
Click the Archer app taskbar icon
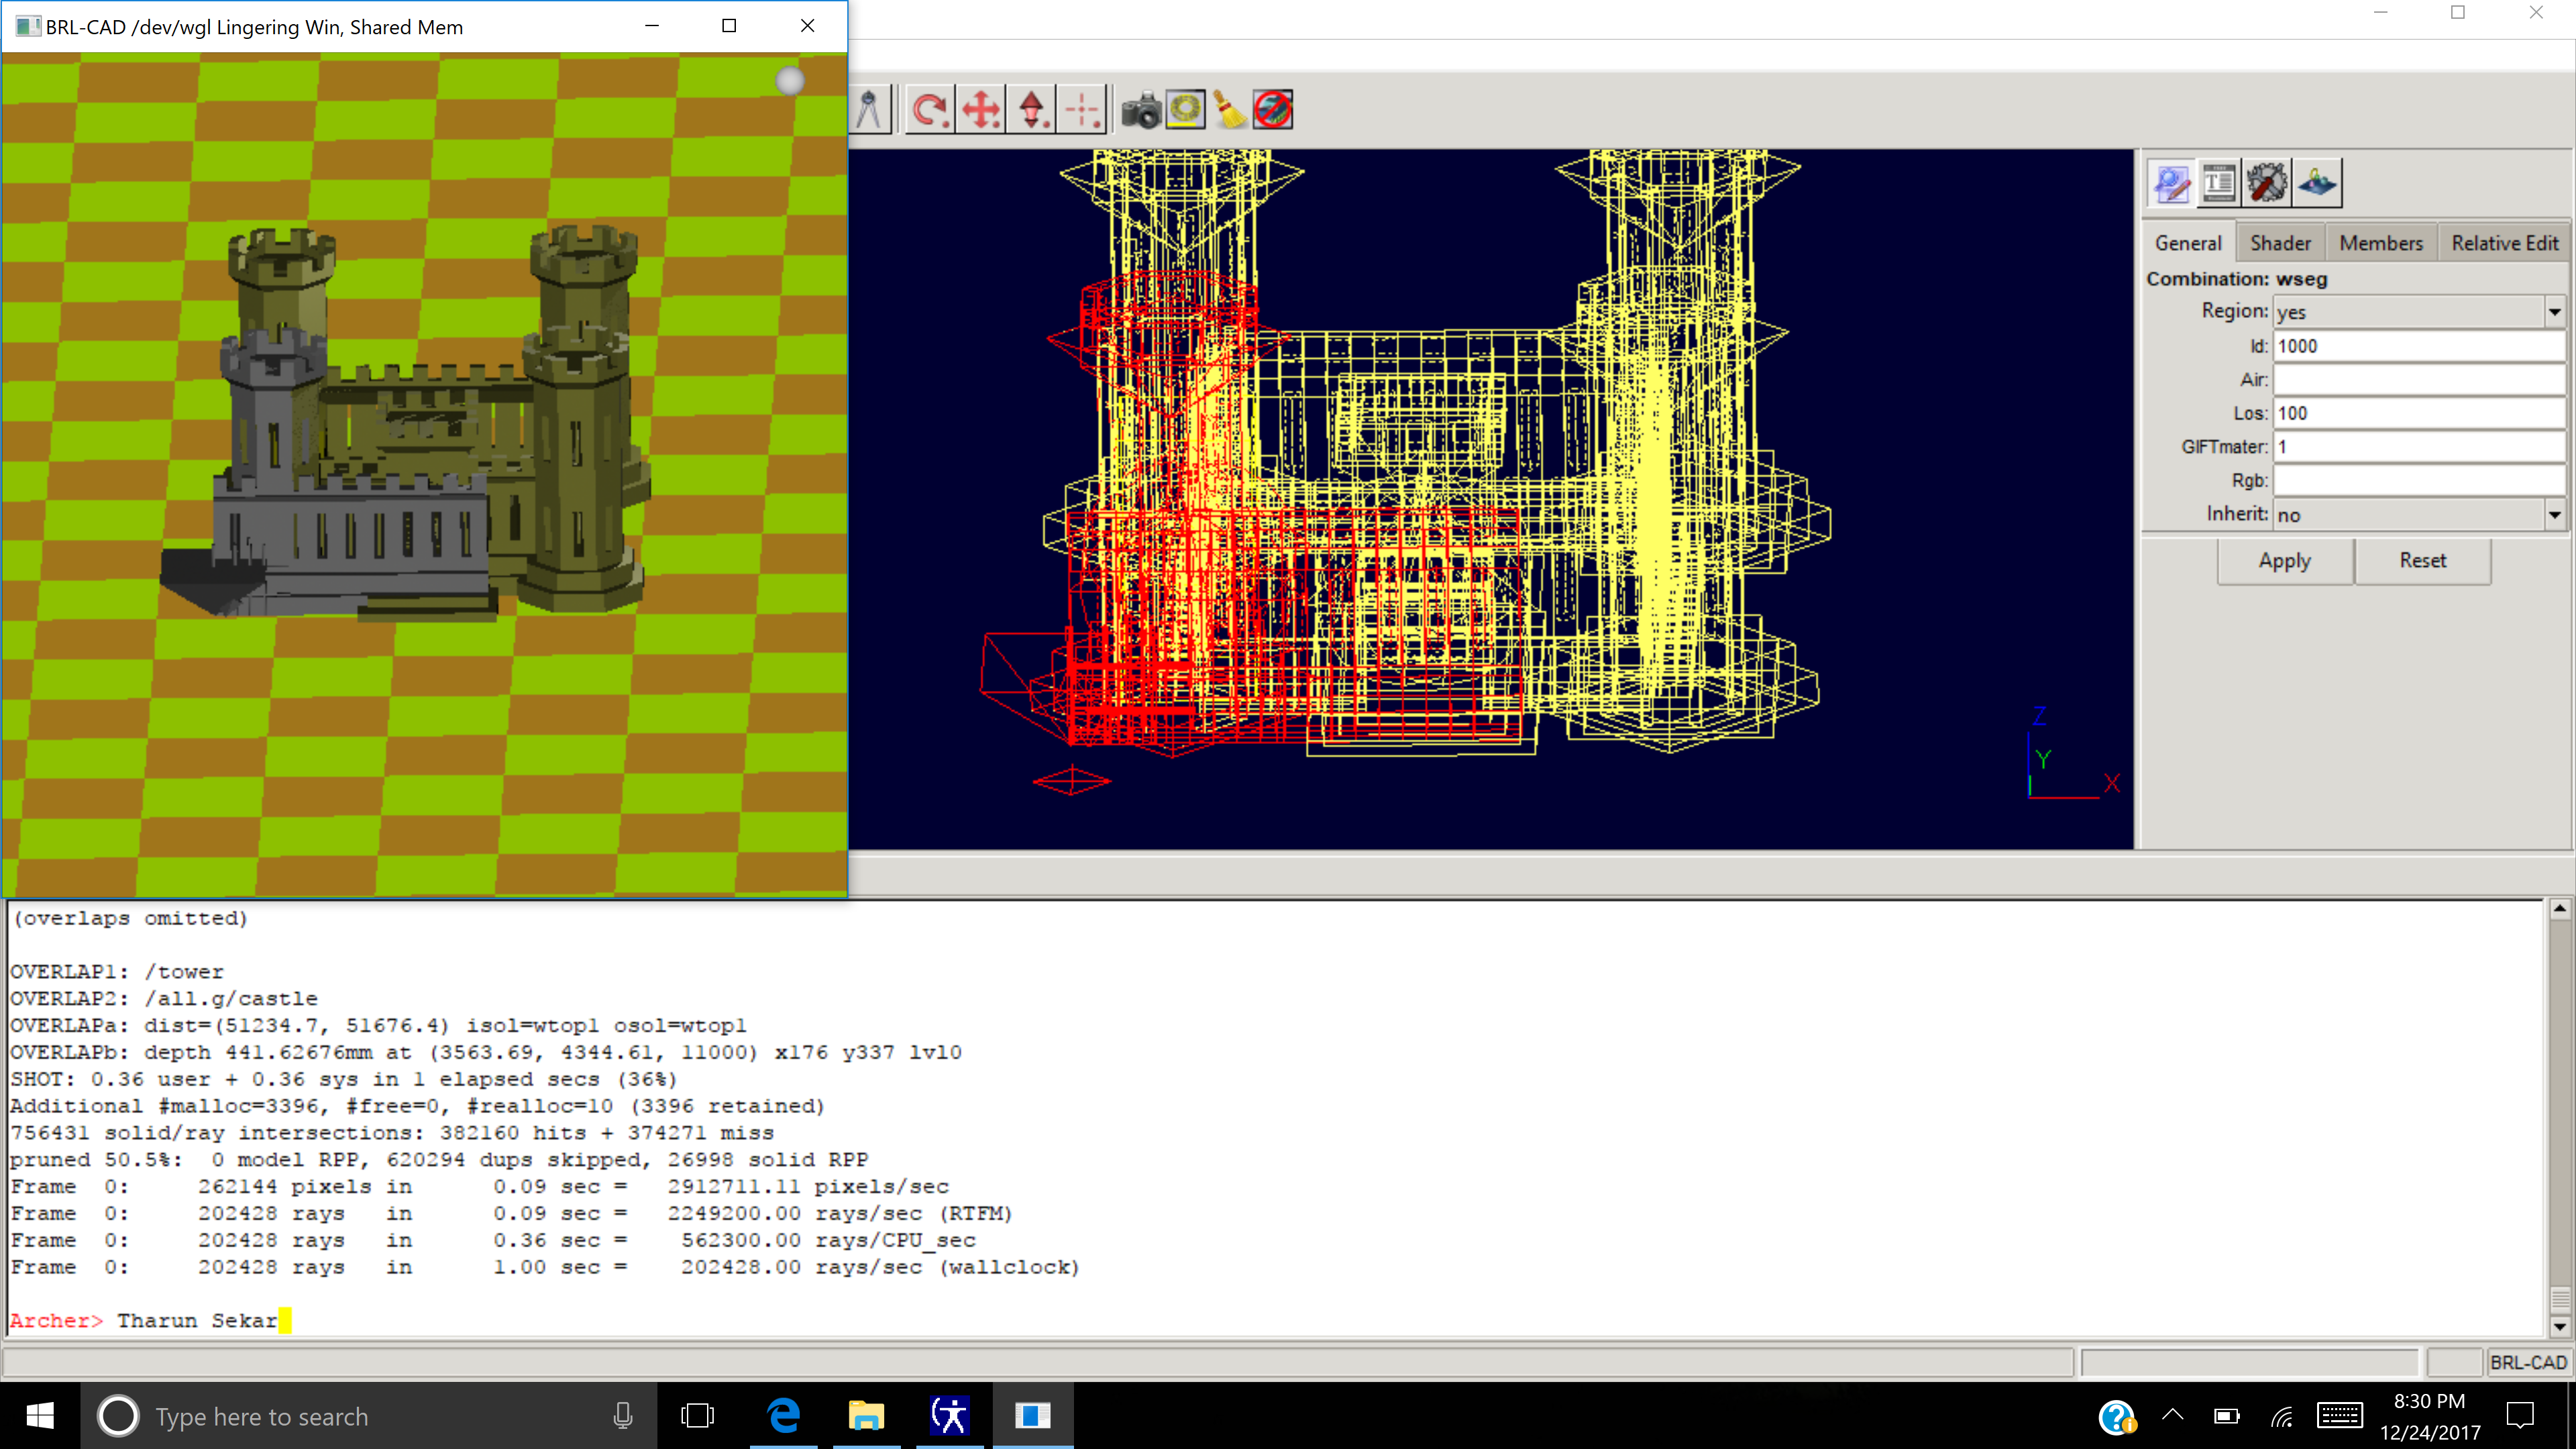(x=949, y=1416)
